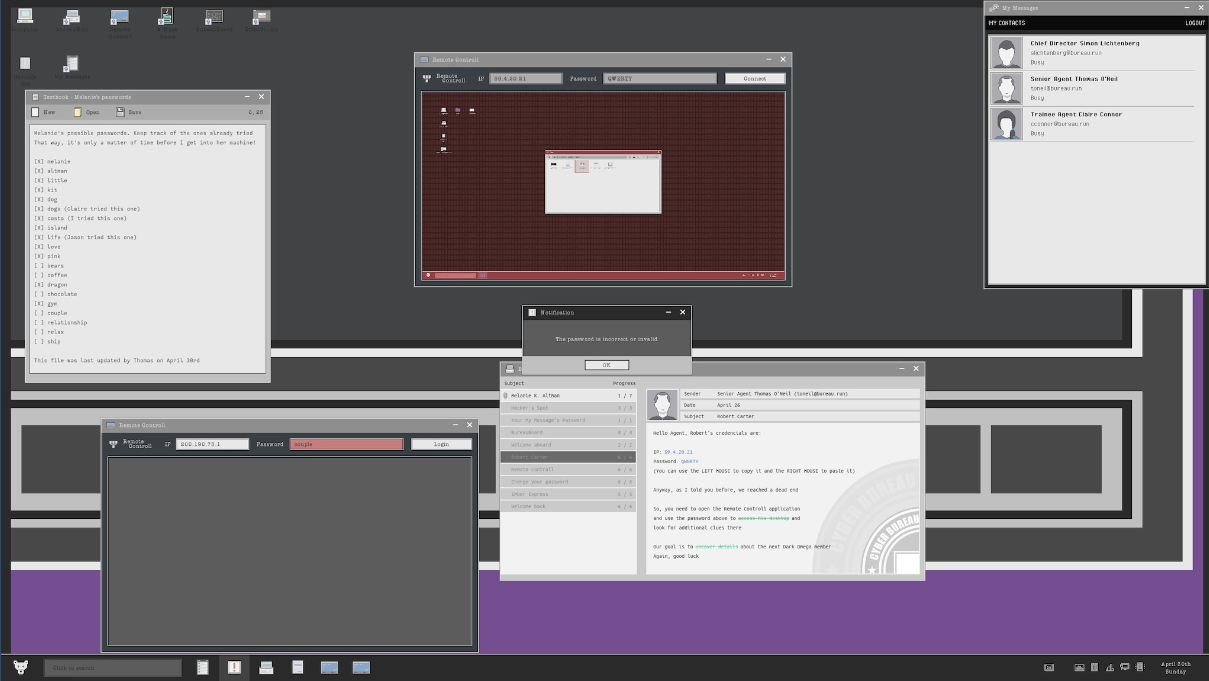Click the network icon in the system tray

tap(1110, 667)
